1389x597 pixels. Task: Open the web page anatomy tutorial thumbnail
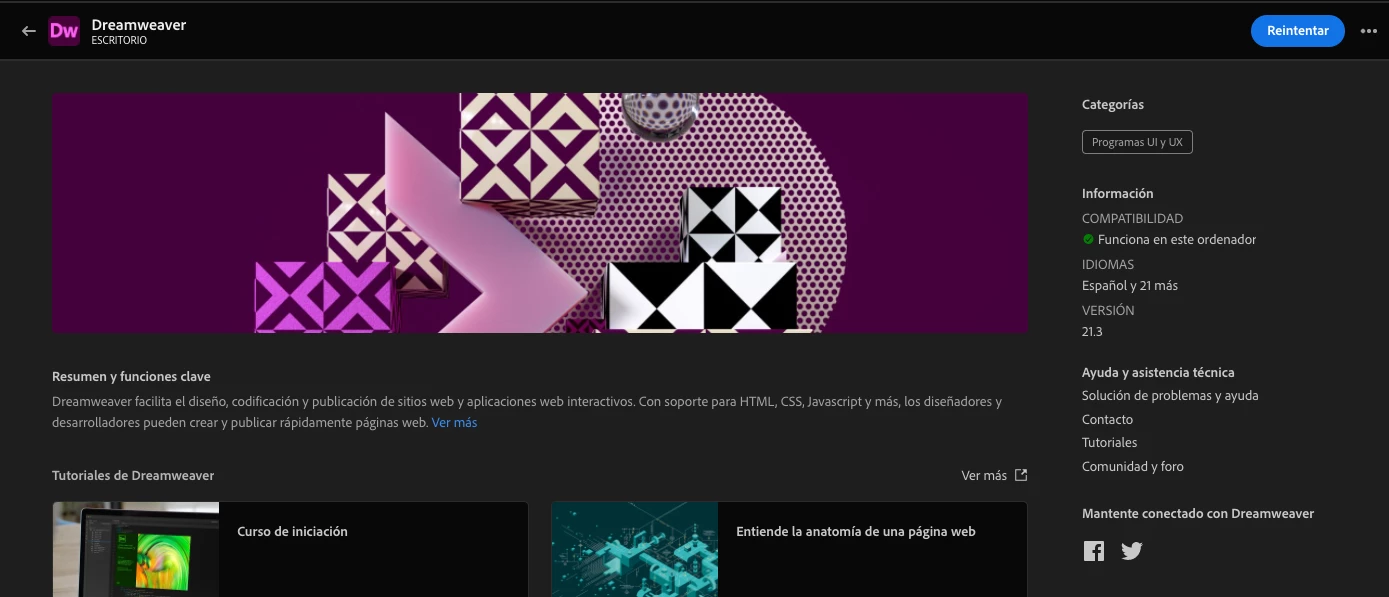pyautogui.click(x=635, y=549)
